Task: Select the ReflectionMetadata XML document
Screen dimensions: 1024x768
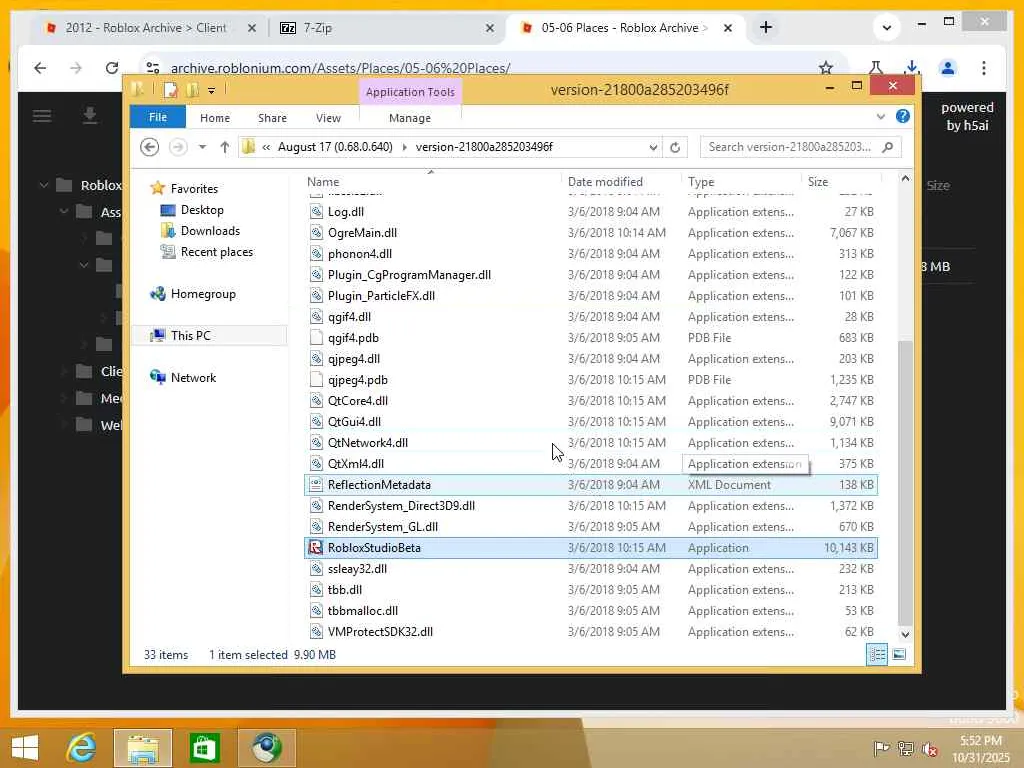Action: click(590, 485)
